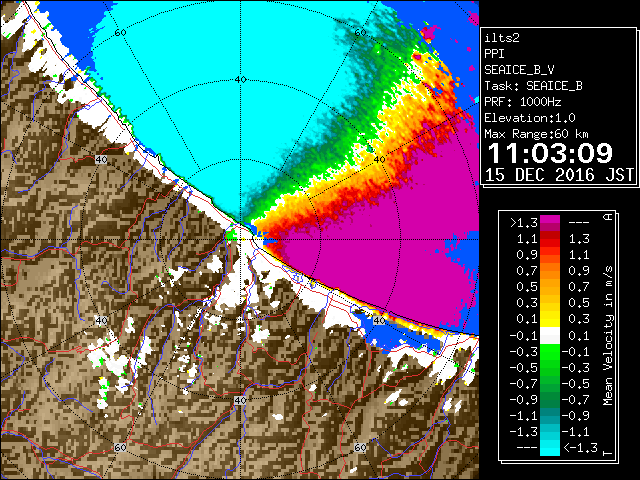Click the >1.3 legend label
The width and height of the screenshot is (640, 480).
click(523, 223)
